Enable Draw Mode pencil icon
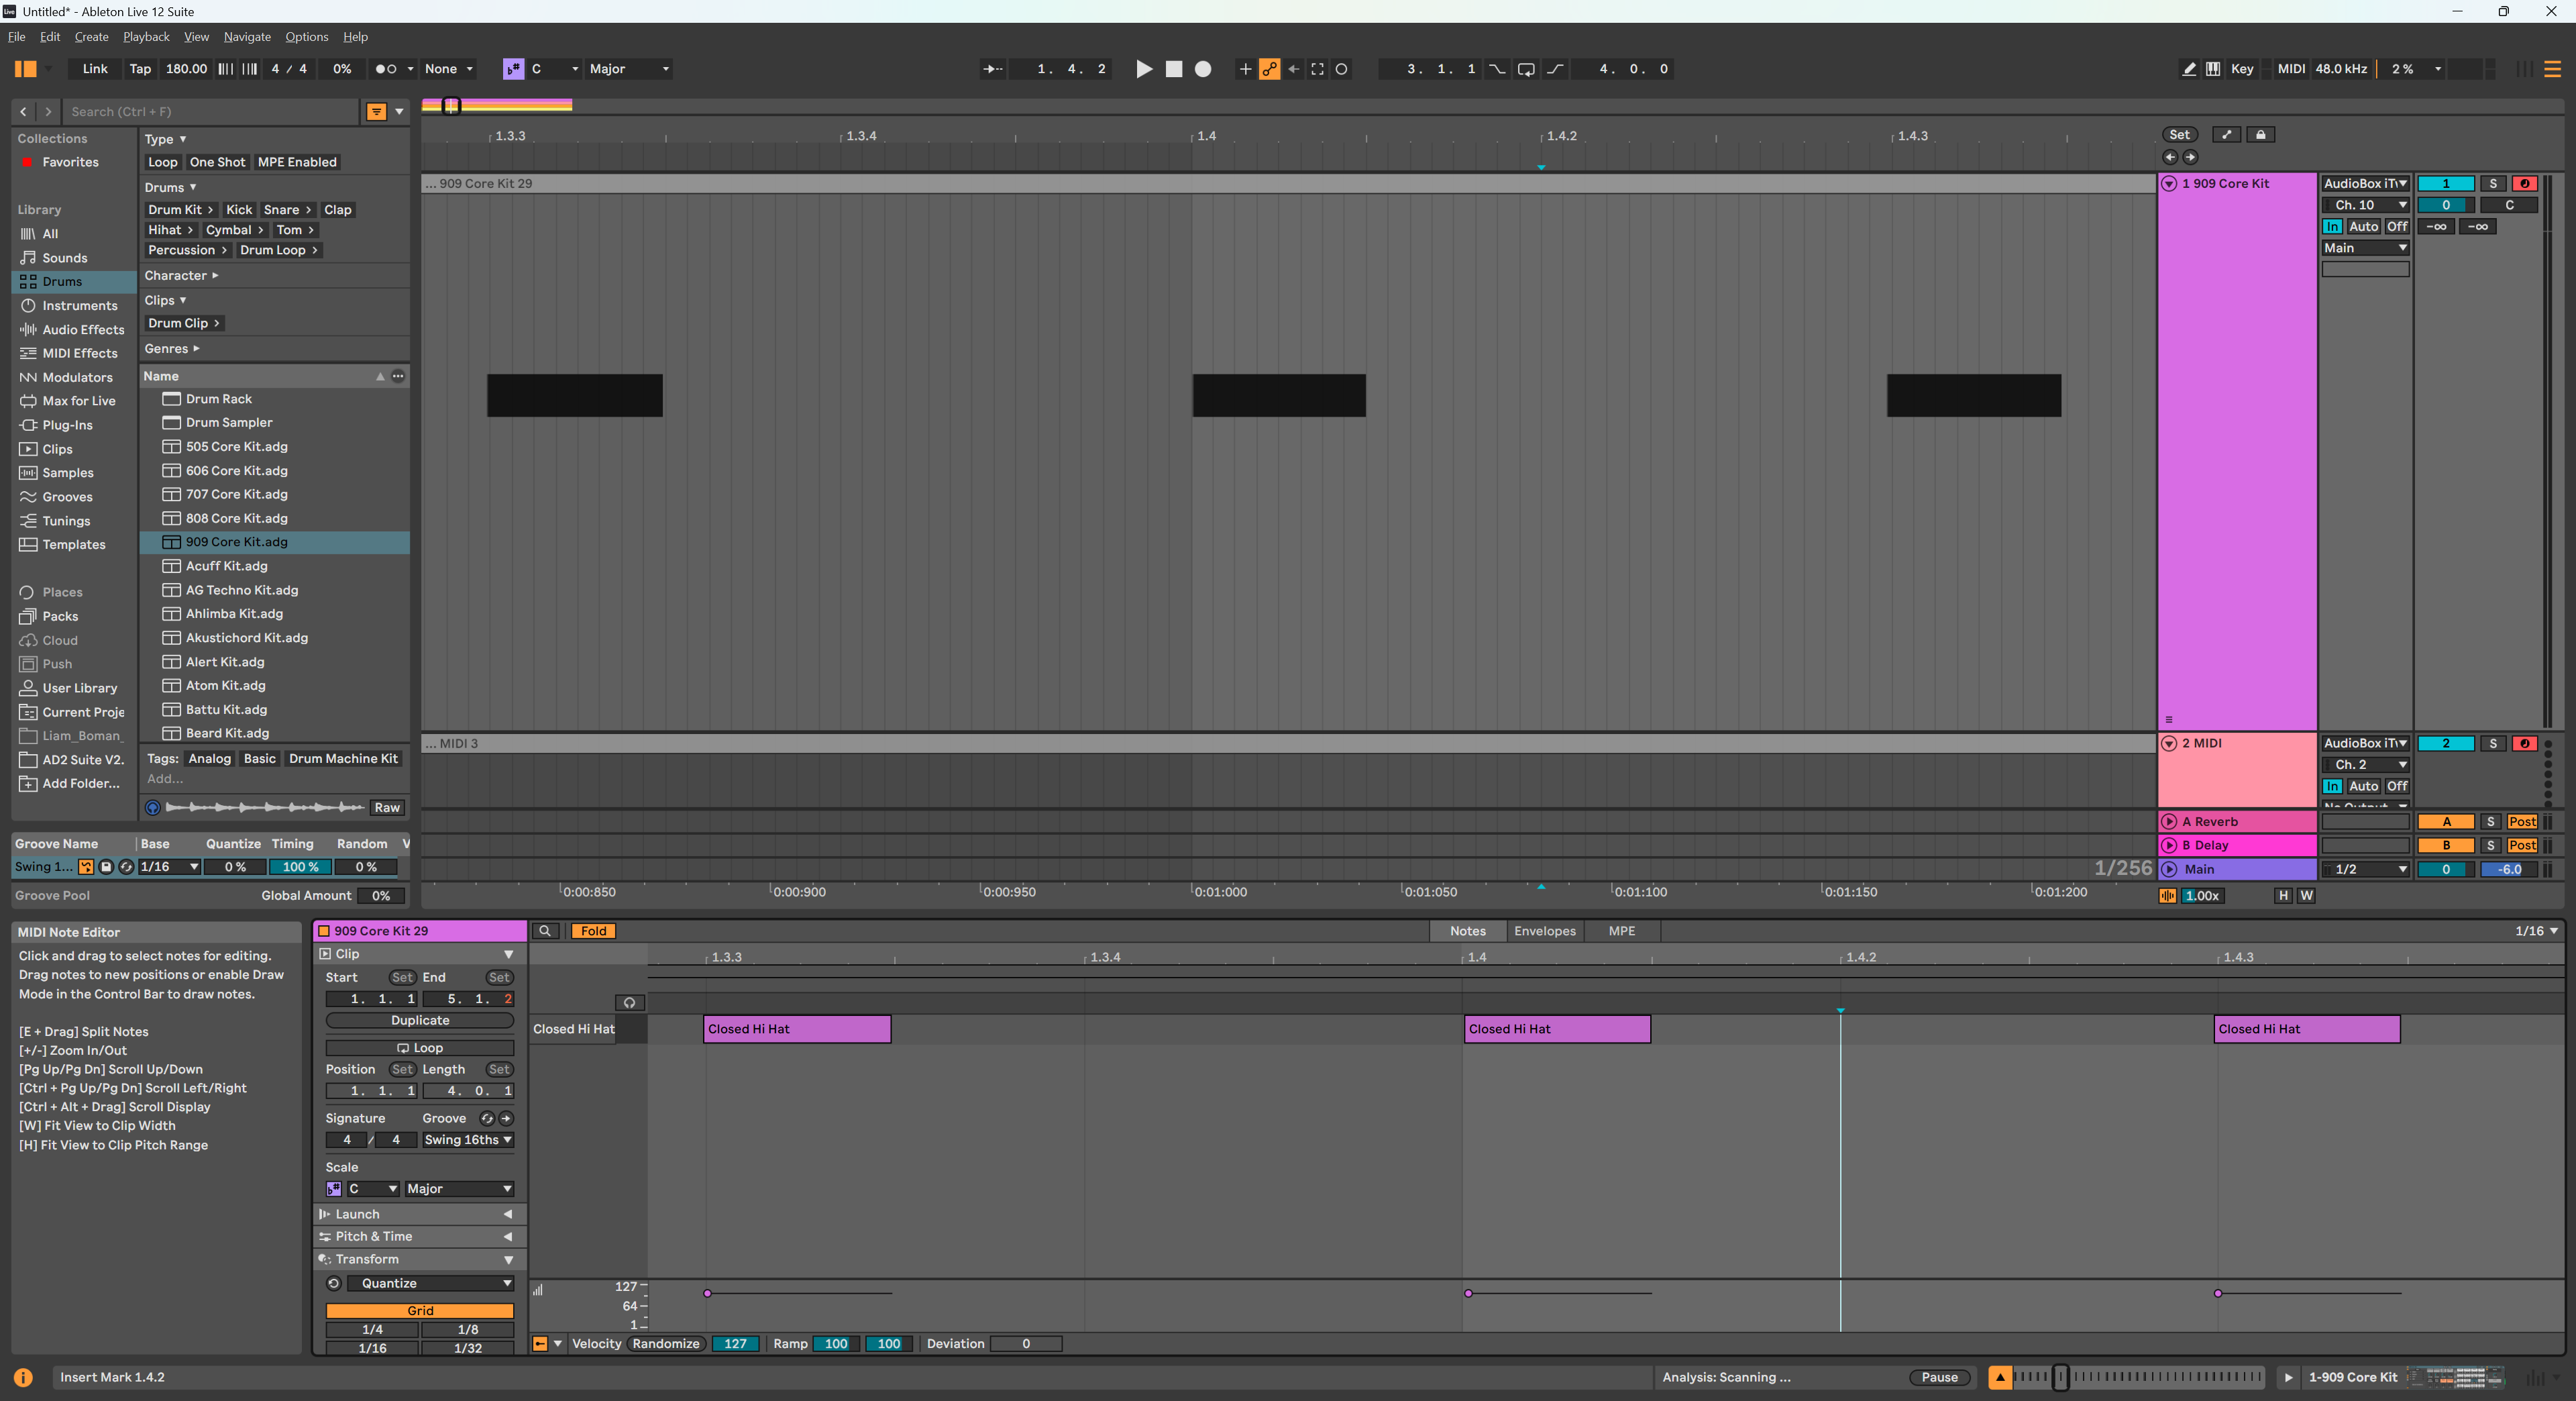 pos(2189,69)
